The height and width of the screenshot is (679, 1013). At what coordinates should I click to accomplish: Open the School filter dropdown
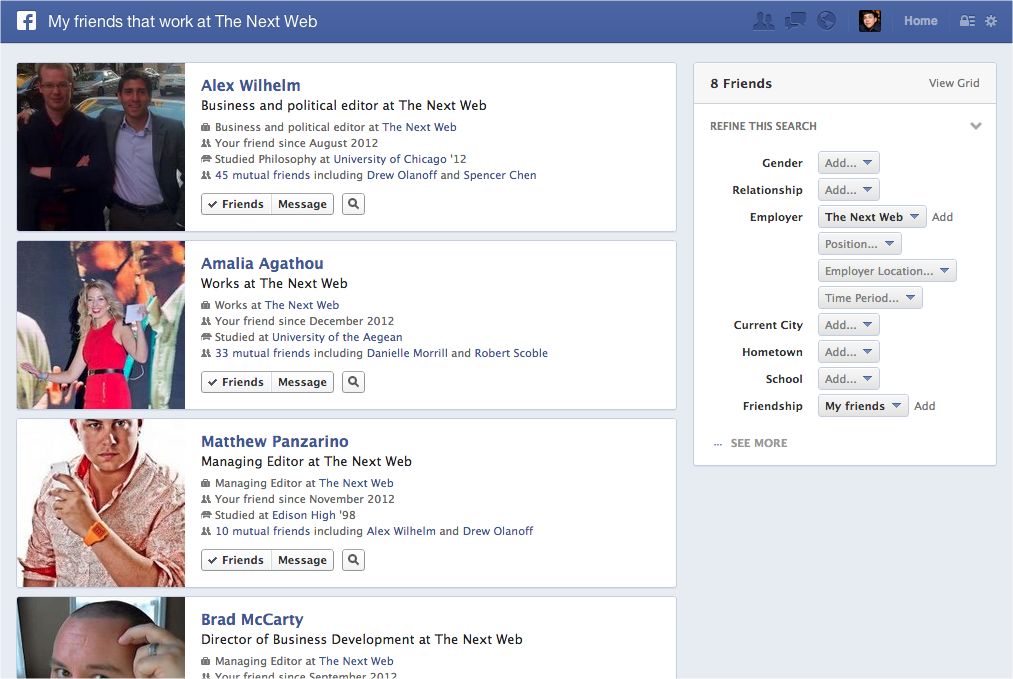pos(848,379)
